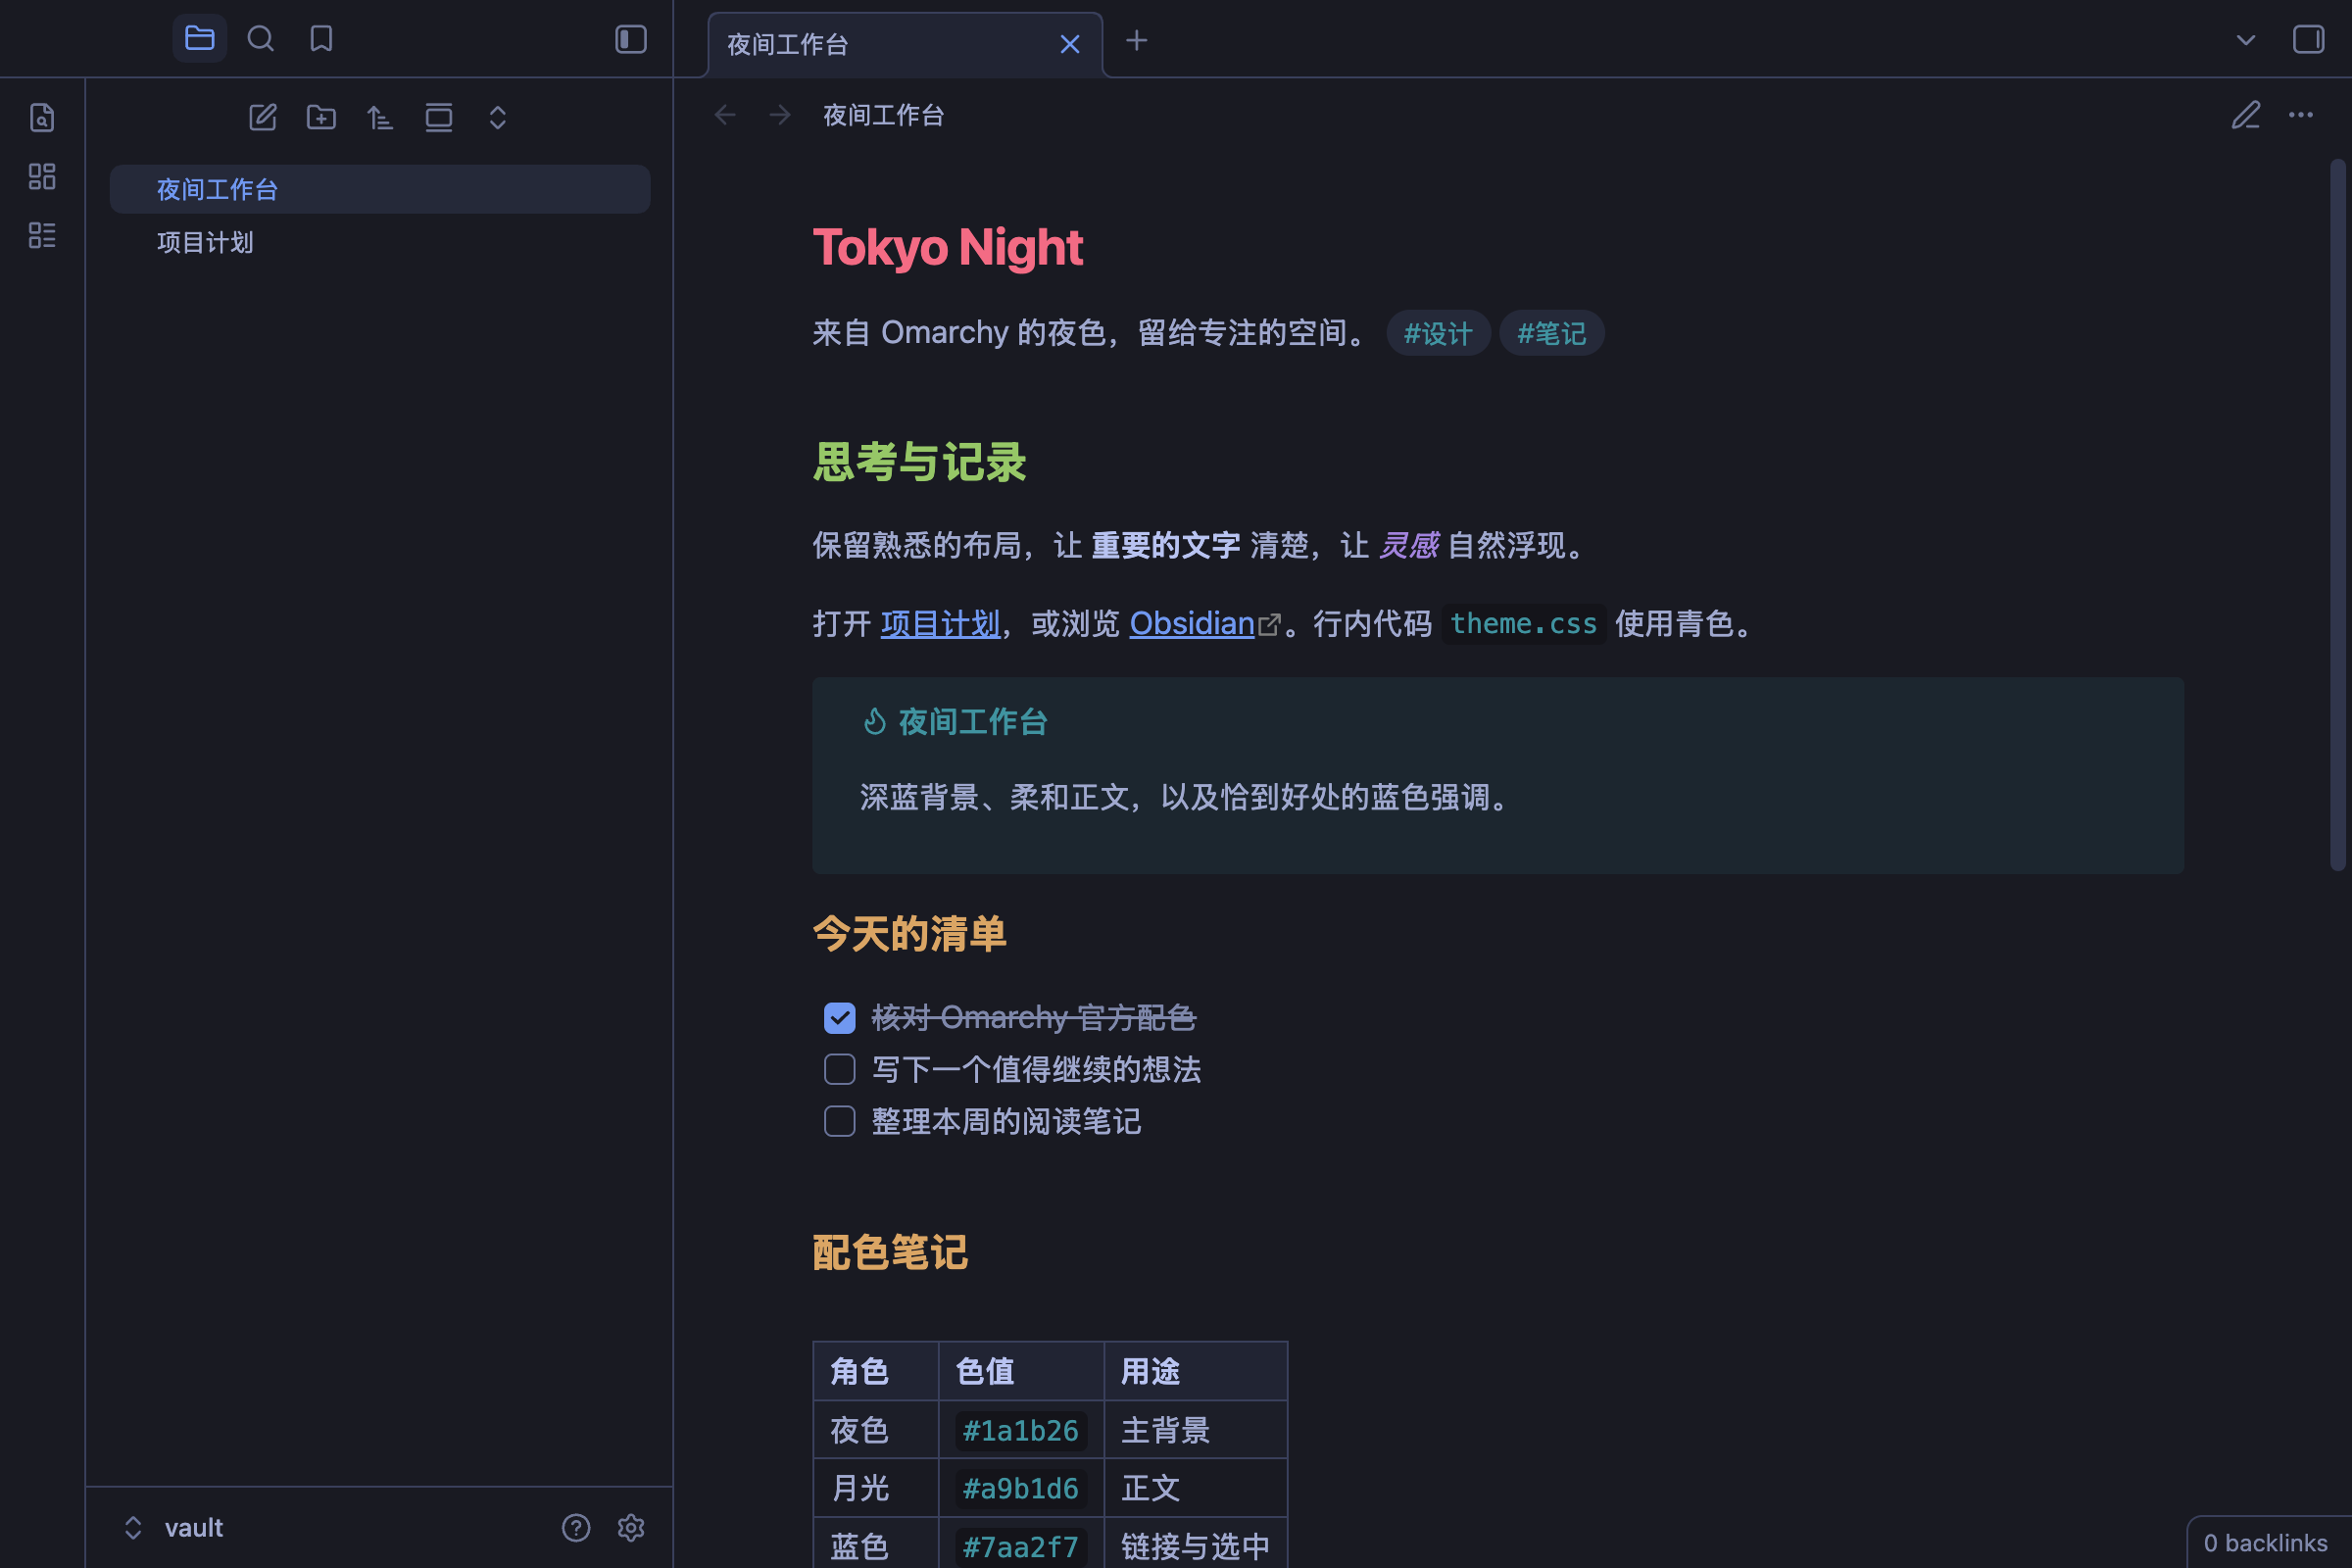This screenshot has height=1568, width=2352.
Task: Click the 色值 table header
Action: 1021,1371
